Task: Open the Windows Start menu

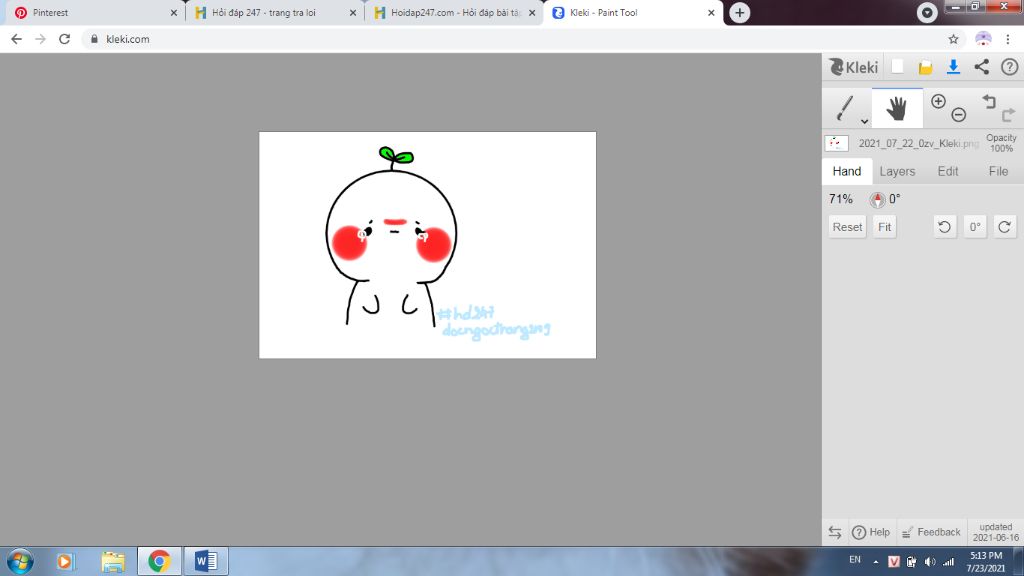Action: pos(20,561)
